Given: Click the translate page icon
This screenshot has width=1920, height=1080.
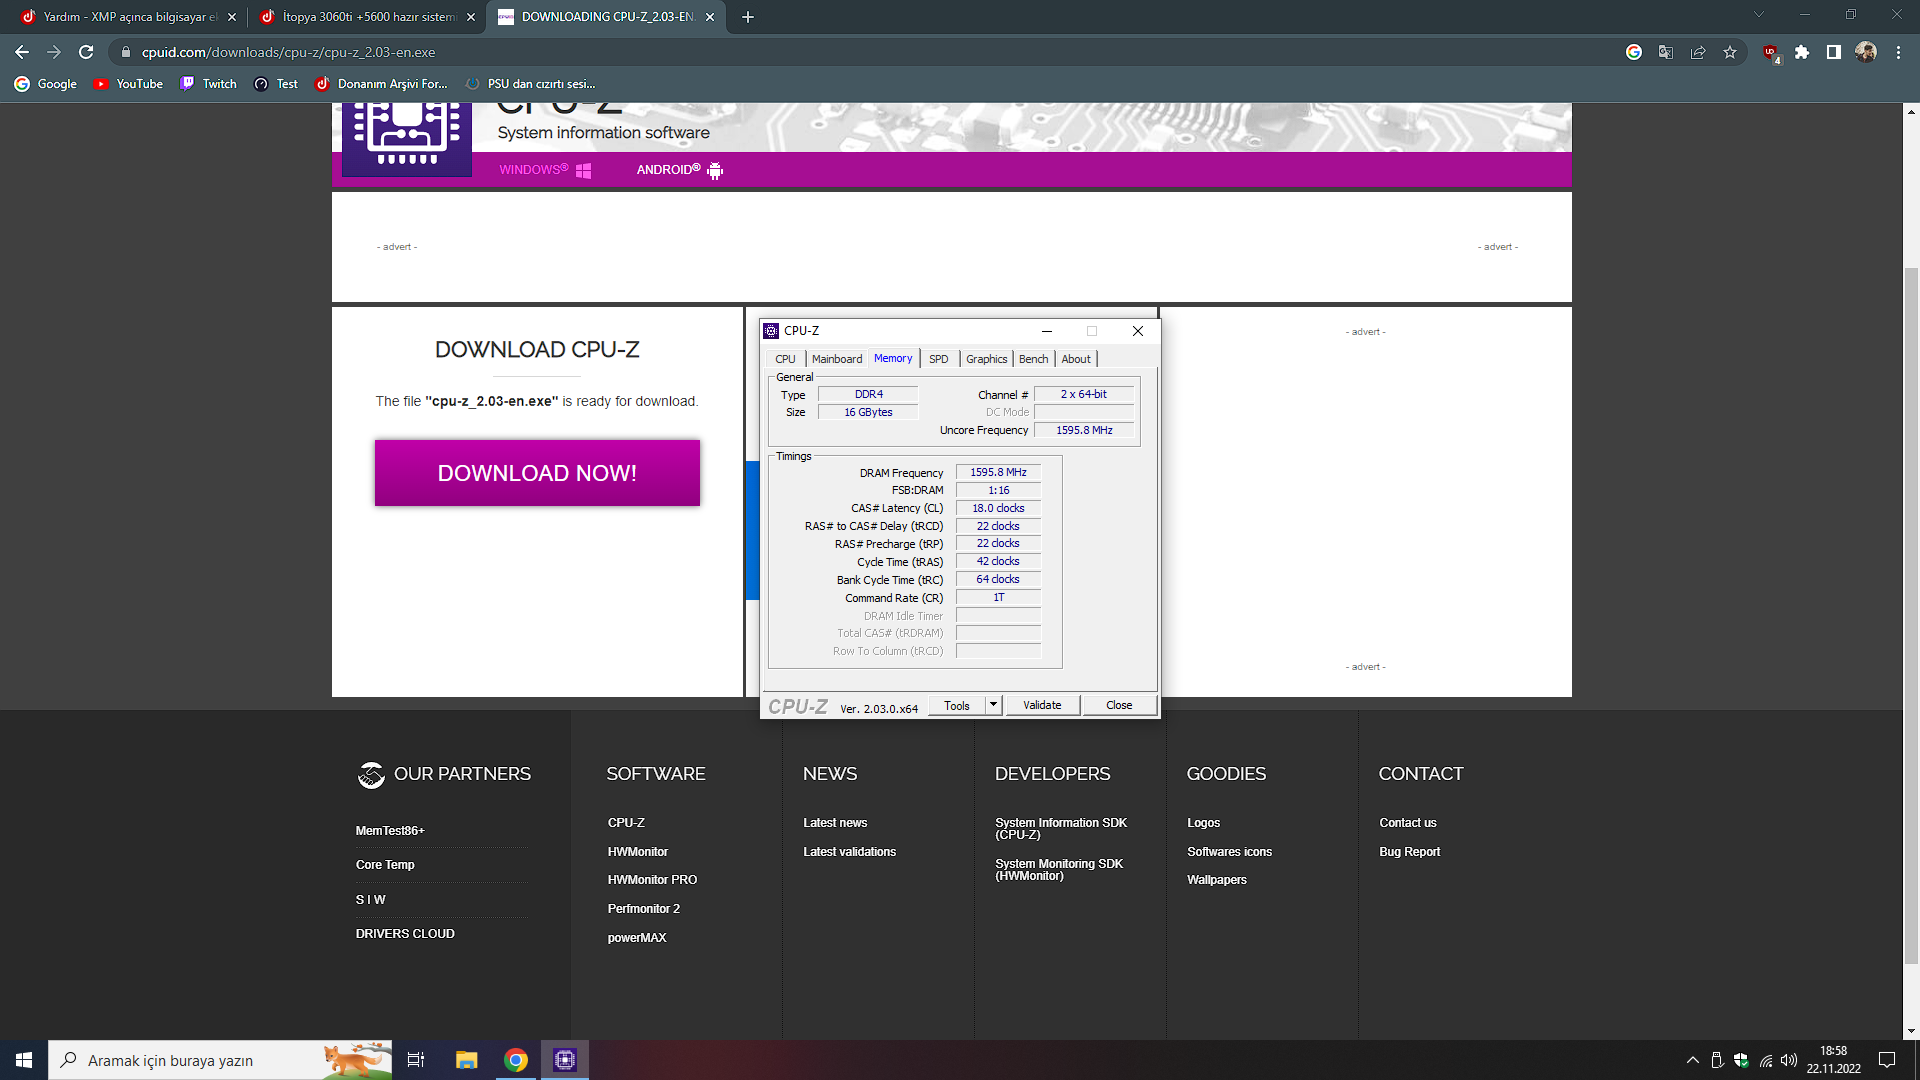Looking at the screenshot, I should point(1666,52).
